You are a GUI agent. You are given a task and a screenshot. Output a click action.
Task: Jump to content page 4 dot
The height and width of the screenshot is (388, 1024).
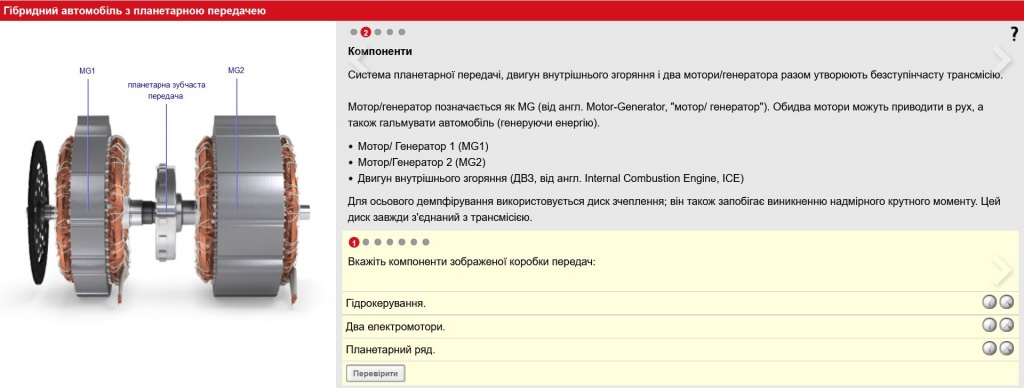tap(389, 32)
